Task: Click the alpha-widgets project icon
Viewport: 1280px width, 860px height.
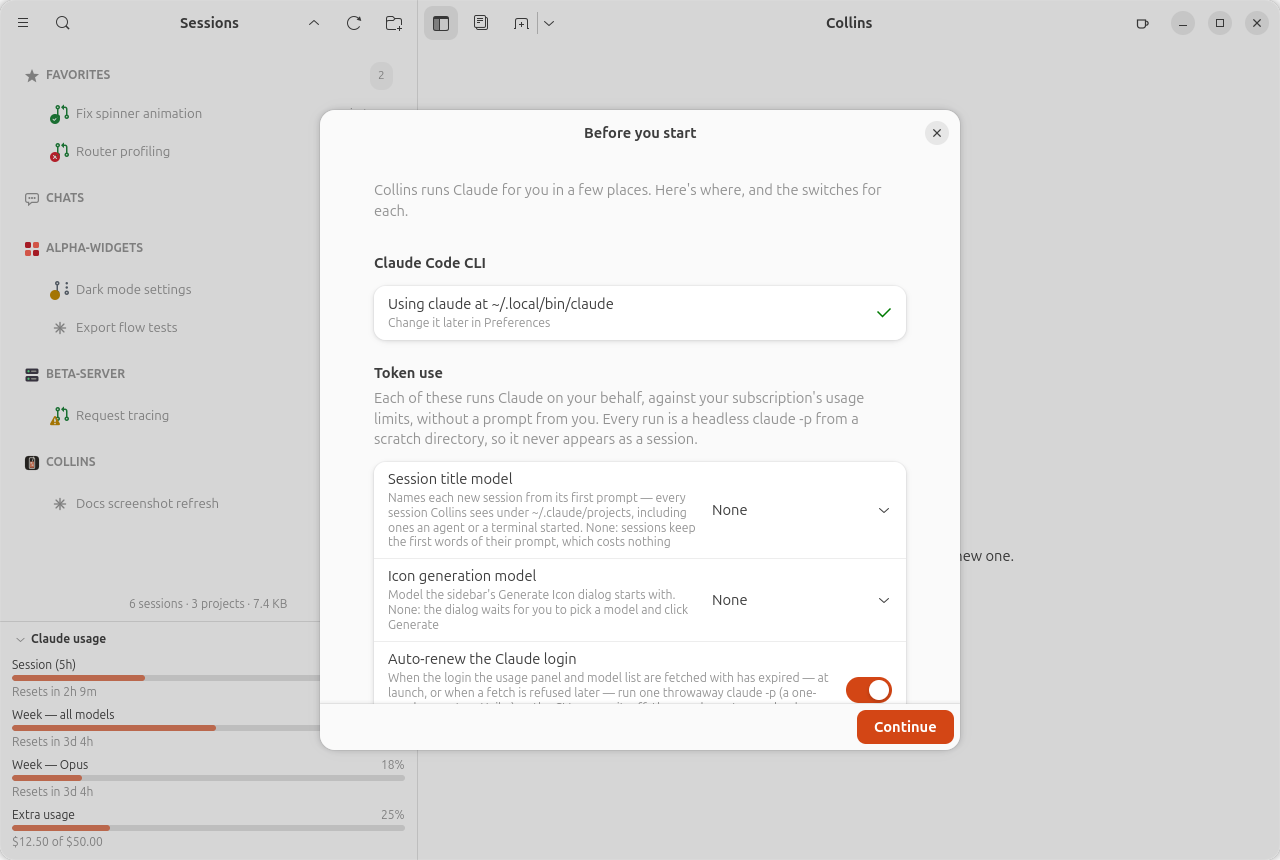Action: (x=32, y=248)
